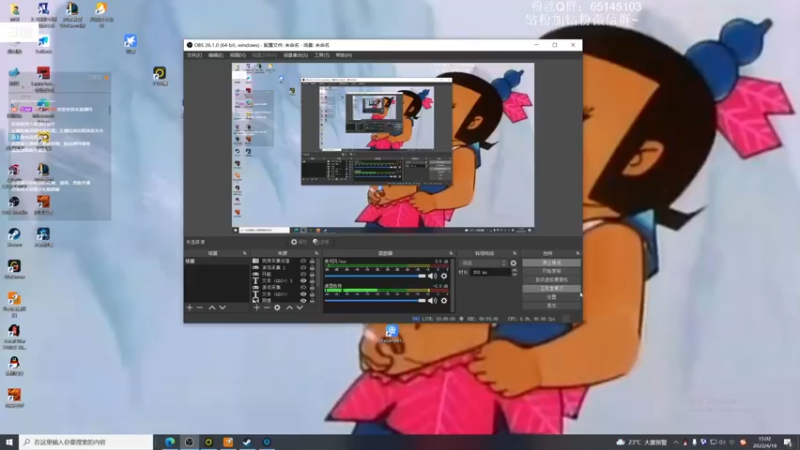Viewport: 800px width, 450px height.
Task: Select the 视频采集设备 source row
Action: click(x=285, y=261)
